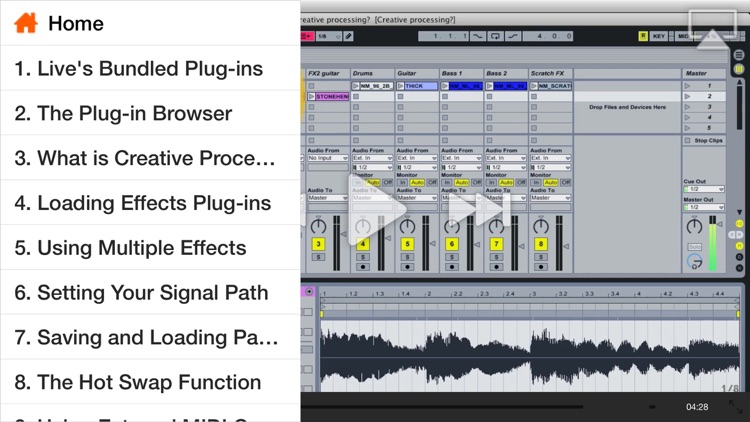Viewport: 750px width, 422px height.
Task: Set Guitar track Monitor to Off
Action: pos(432,182)
